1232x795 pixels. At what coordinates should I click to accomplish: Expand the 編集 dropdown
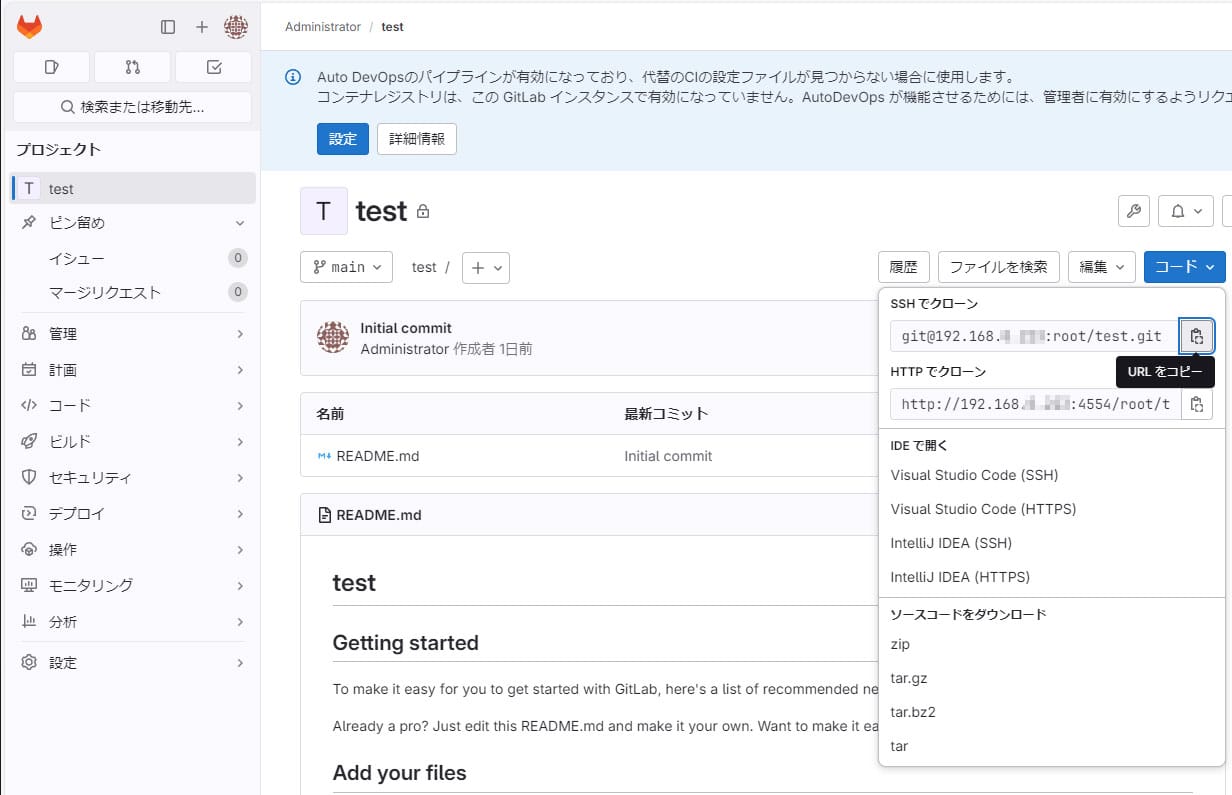1102,267
